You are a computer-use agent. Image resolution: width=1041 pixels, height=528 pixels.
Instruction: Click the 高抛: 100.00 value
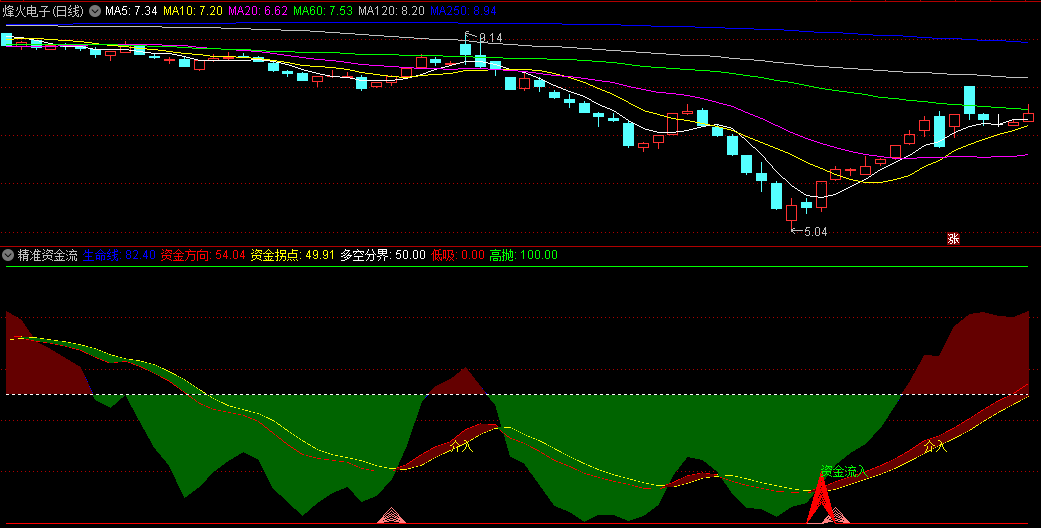(524, 255)
